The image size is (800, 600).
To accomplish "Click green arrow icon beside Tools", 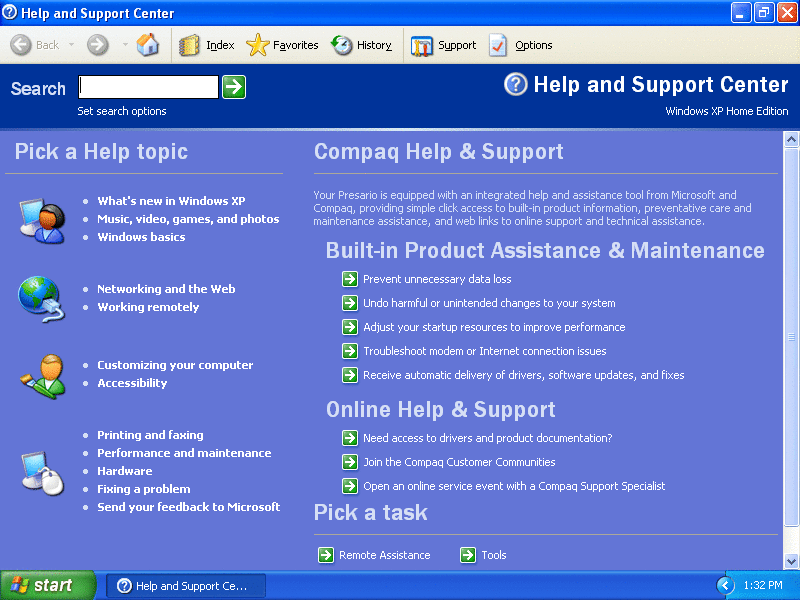I will (x=468, y=555).
